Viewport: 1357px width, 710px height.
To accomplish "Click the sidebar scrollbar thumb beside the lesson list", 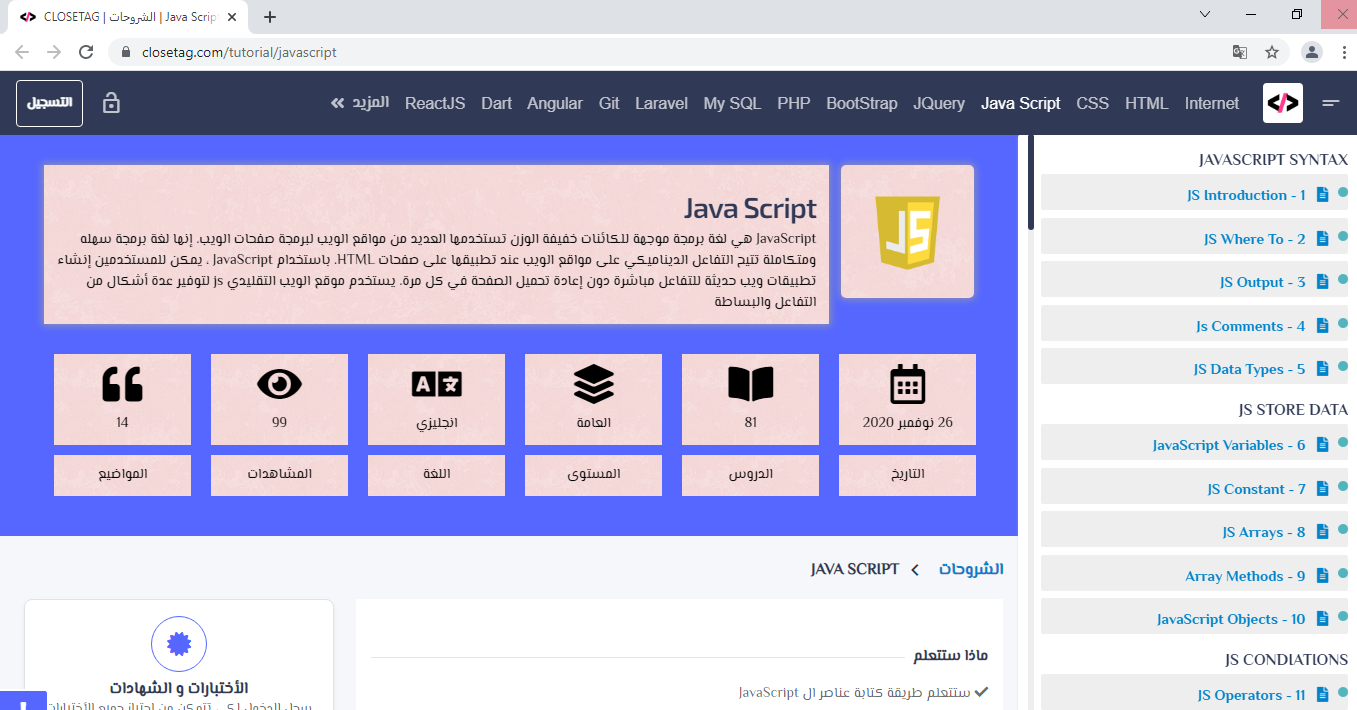I will point(1031,182).
